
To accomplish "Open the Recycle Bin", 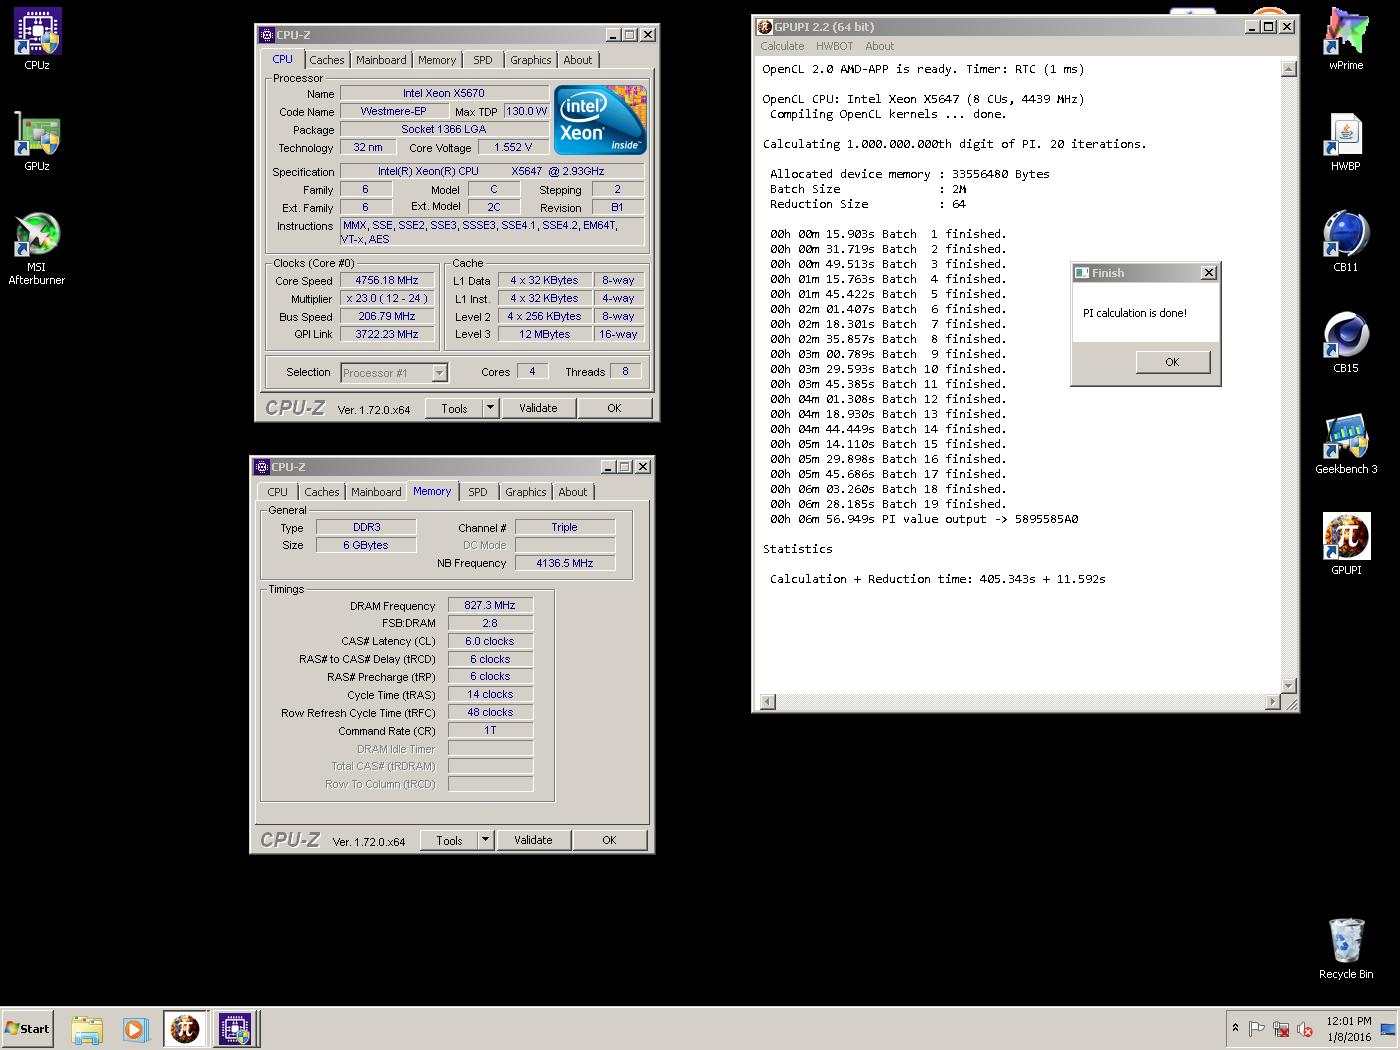I will (1345, 948).
